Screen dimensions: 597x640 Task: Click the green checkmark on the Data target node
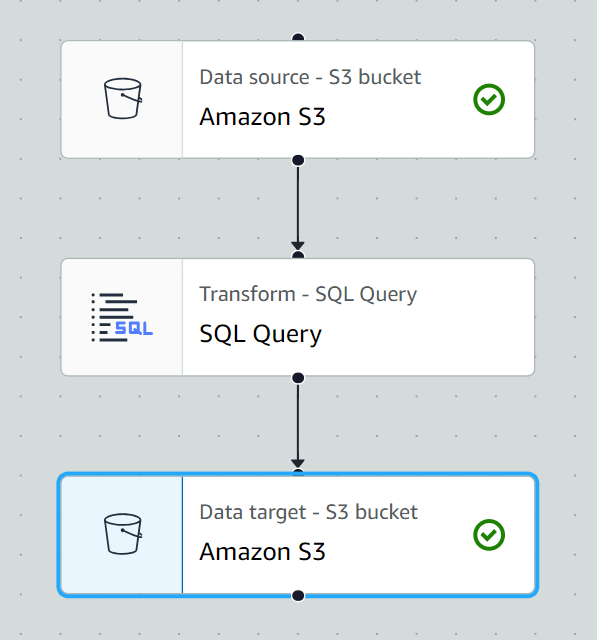point(489,535)
